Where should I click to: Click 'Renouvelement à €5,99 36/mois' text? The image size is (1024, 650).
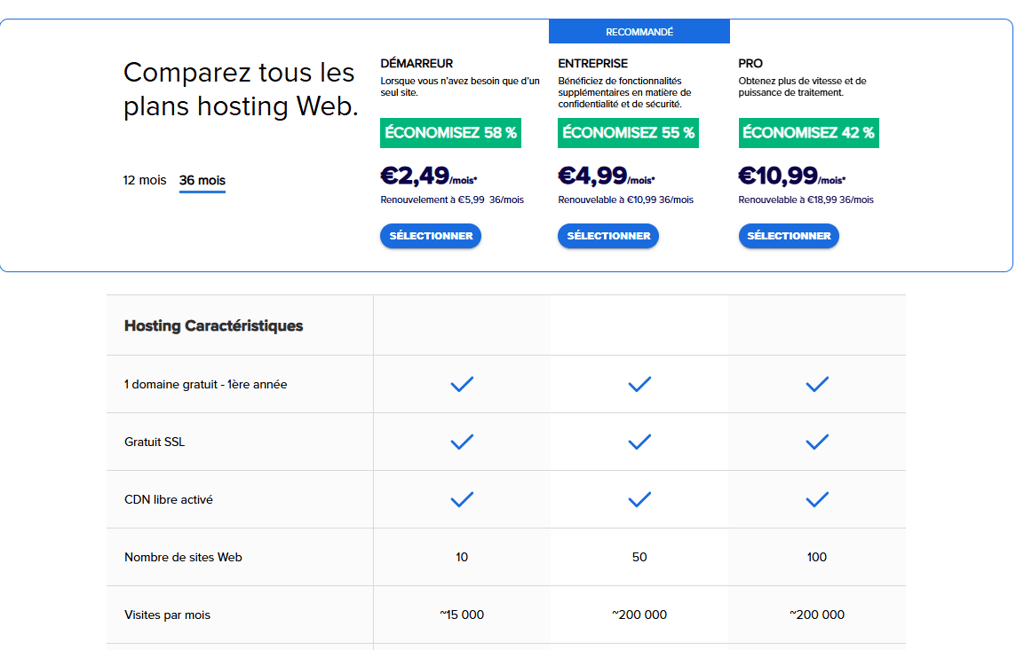452,200
